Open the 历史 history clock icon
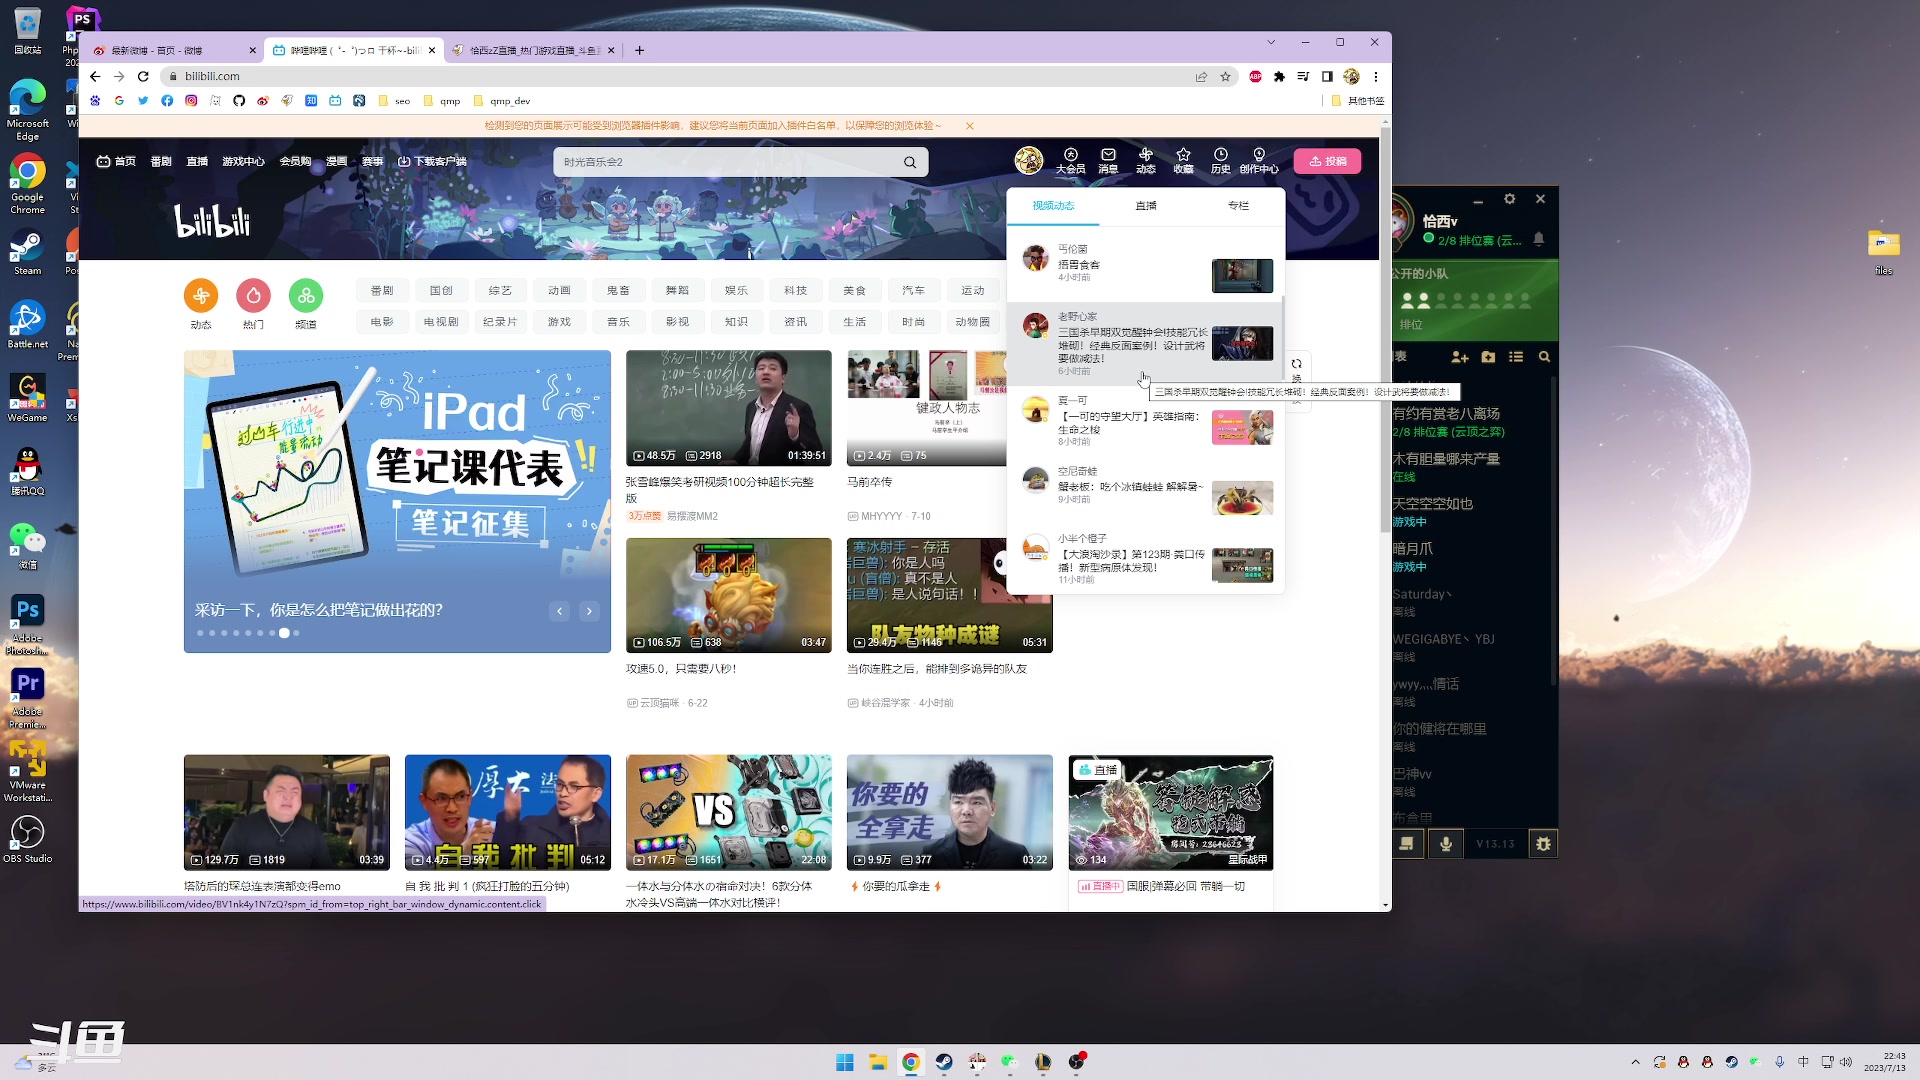This screenshot has width=1920, height=1080. [x=1221, y=161]
